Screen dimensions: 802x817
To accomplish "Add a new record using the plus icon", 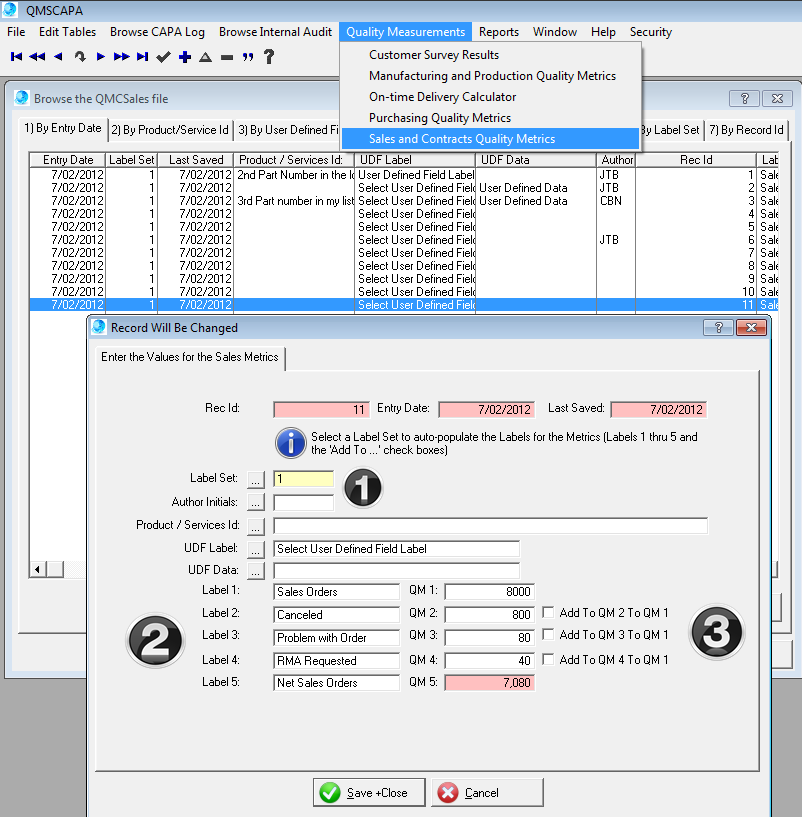I will (185, 57).
